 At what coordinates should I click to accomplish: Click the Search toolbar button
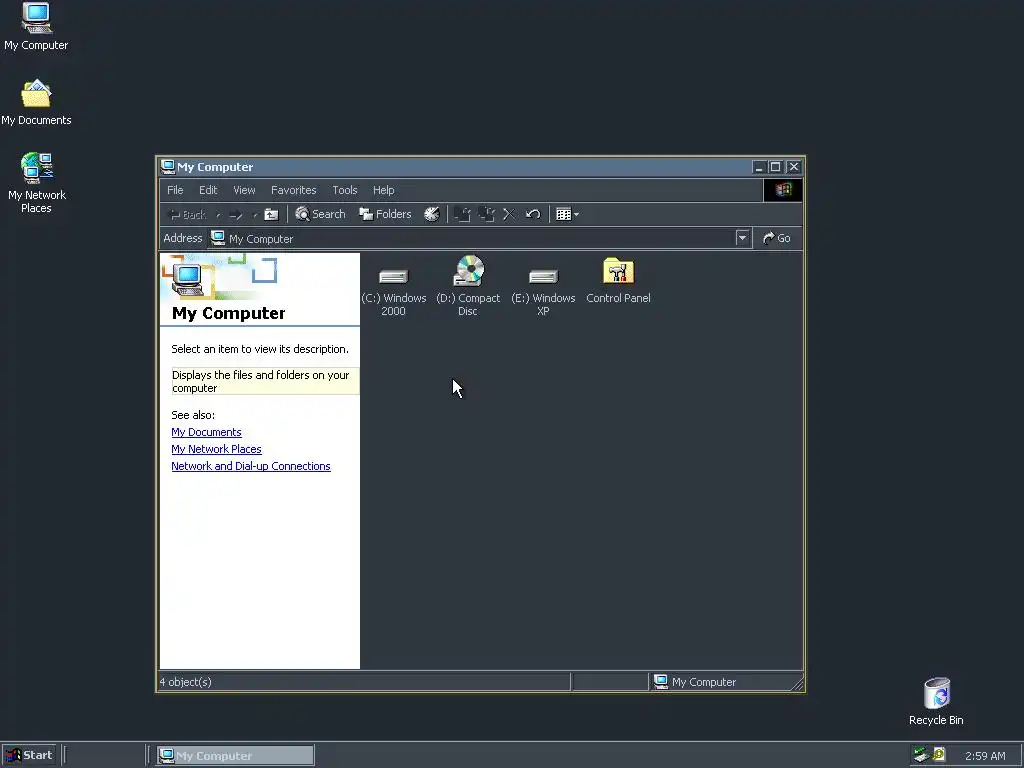click(x=320, y=214)
